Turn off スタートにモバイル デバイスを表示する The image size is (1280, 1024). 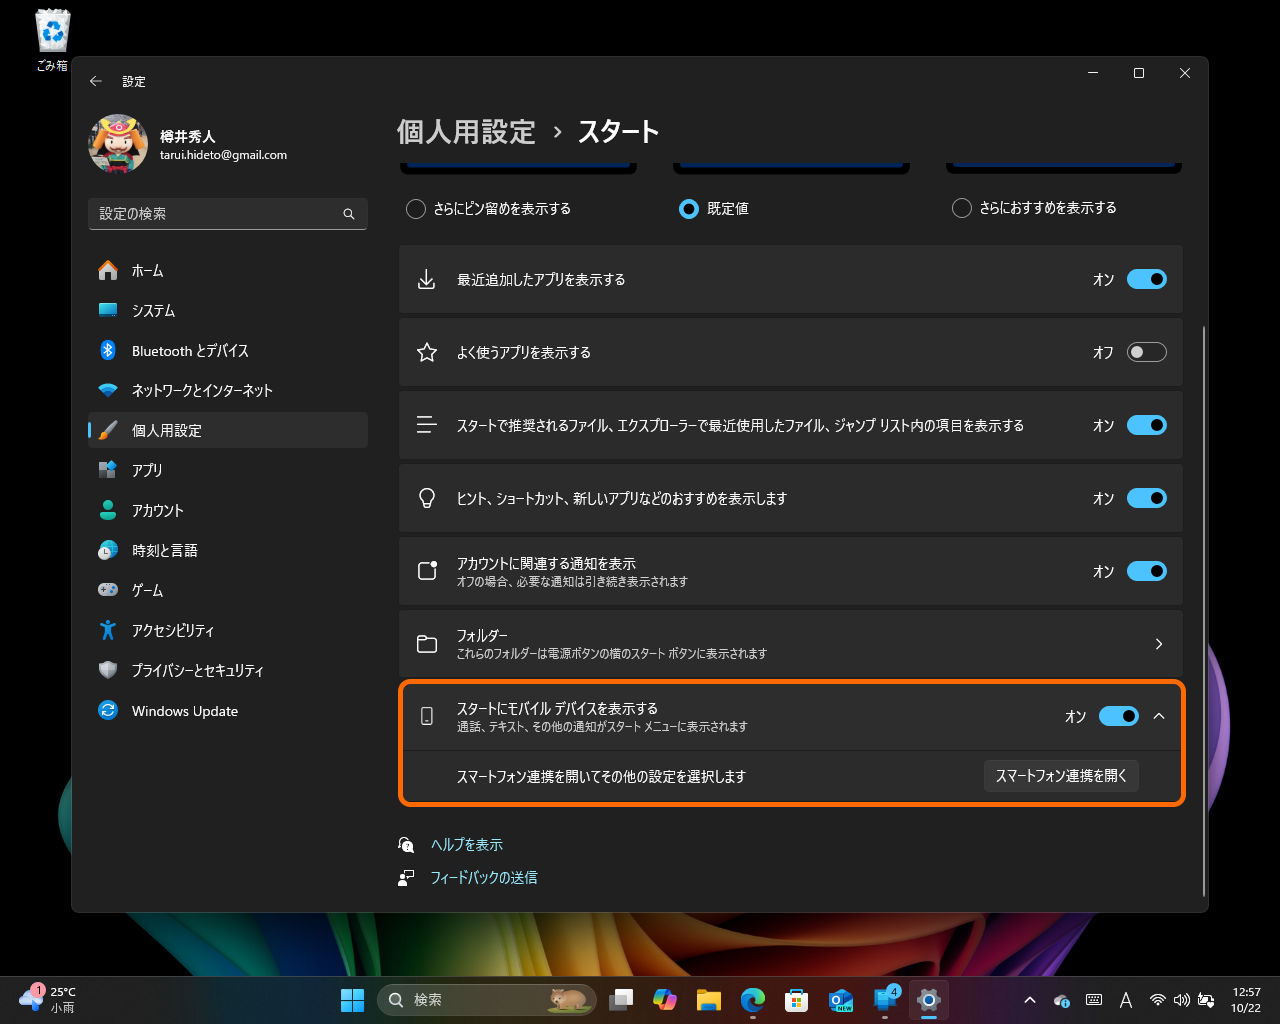point(1118,716)
